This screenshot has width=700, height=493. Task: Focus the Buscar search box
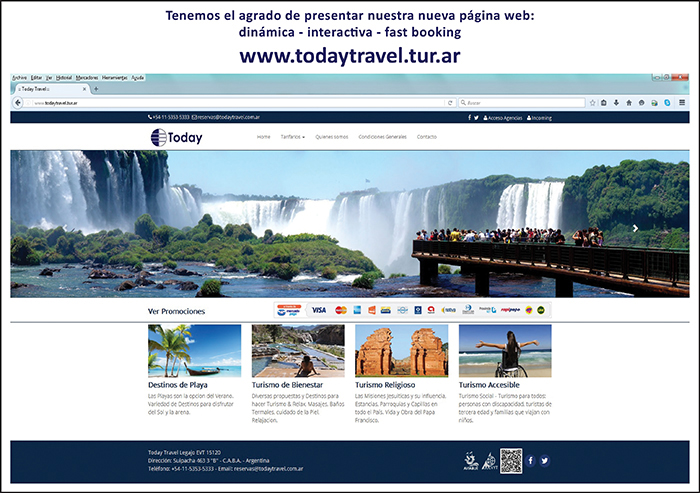click(x=521, y=103)
